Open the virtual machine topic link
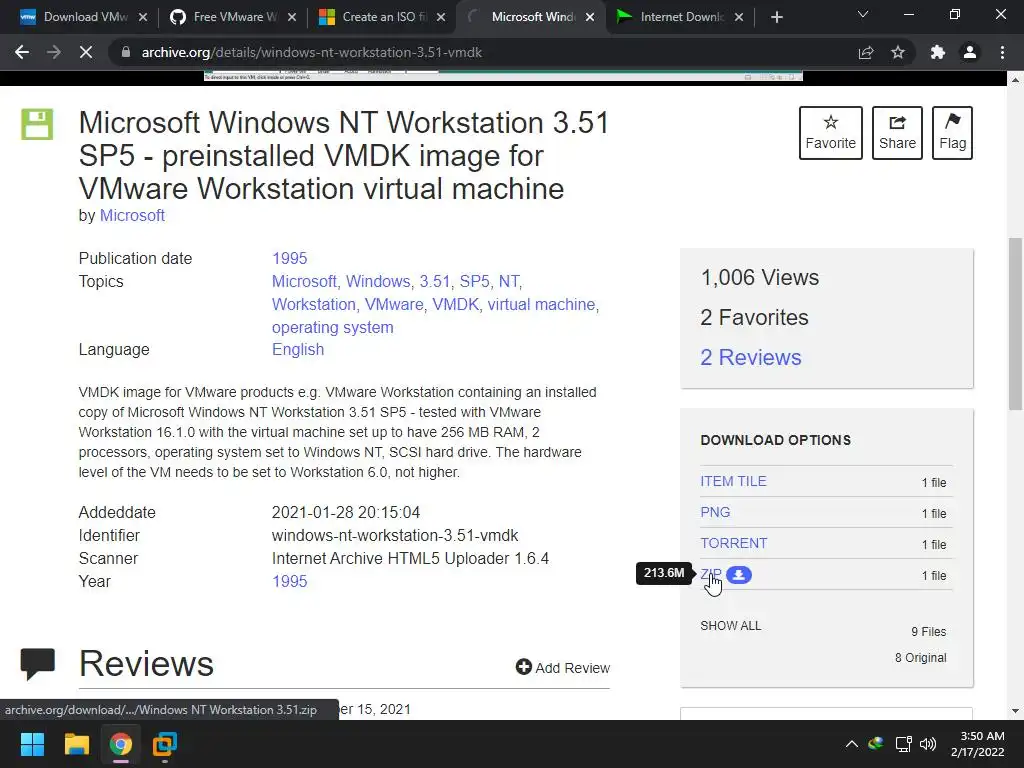This screenshot has width=1024, height=768. (x=542, y=304)
